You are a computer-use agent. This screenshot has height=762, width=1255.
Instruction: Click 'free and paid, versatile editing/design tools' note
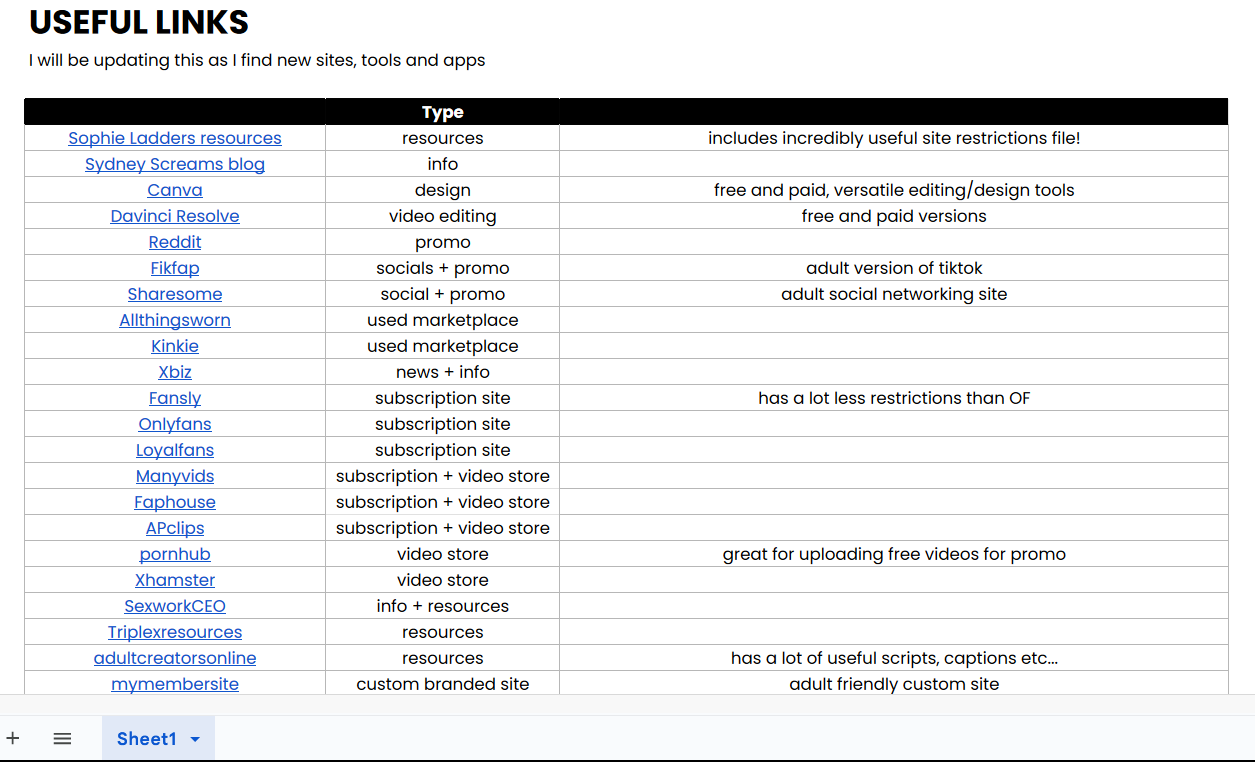tap(894, 190)
